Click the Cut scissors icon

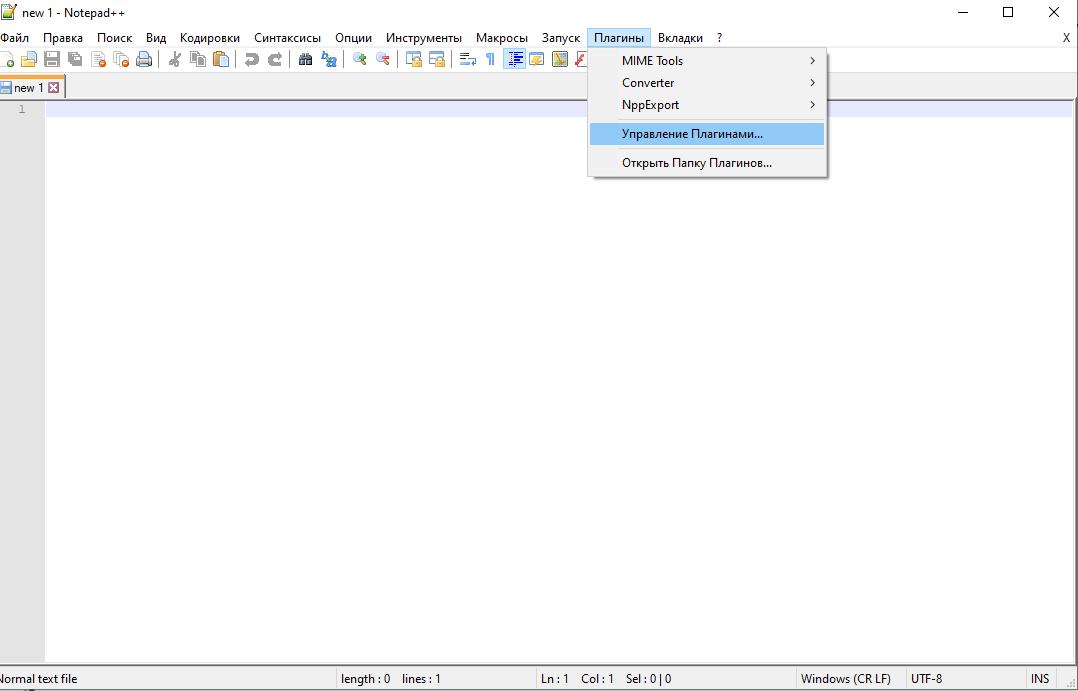click(174, 60)
